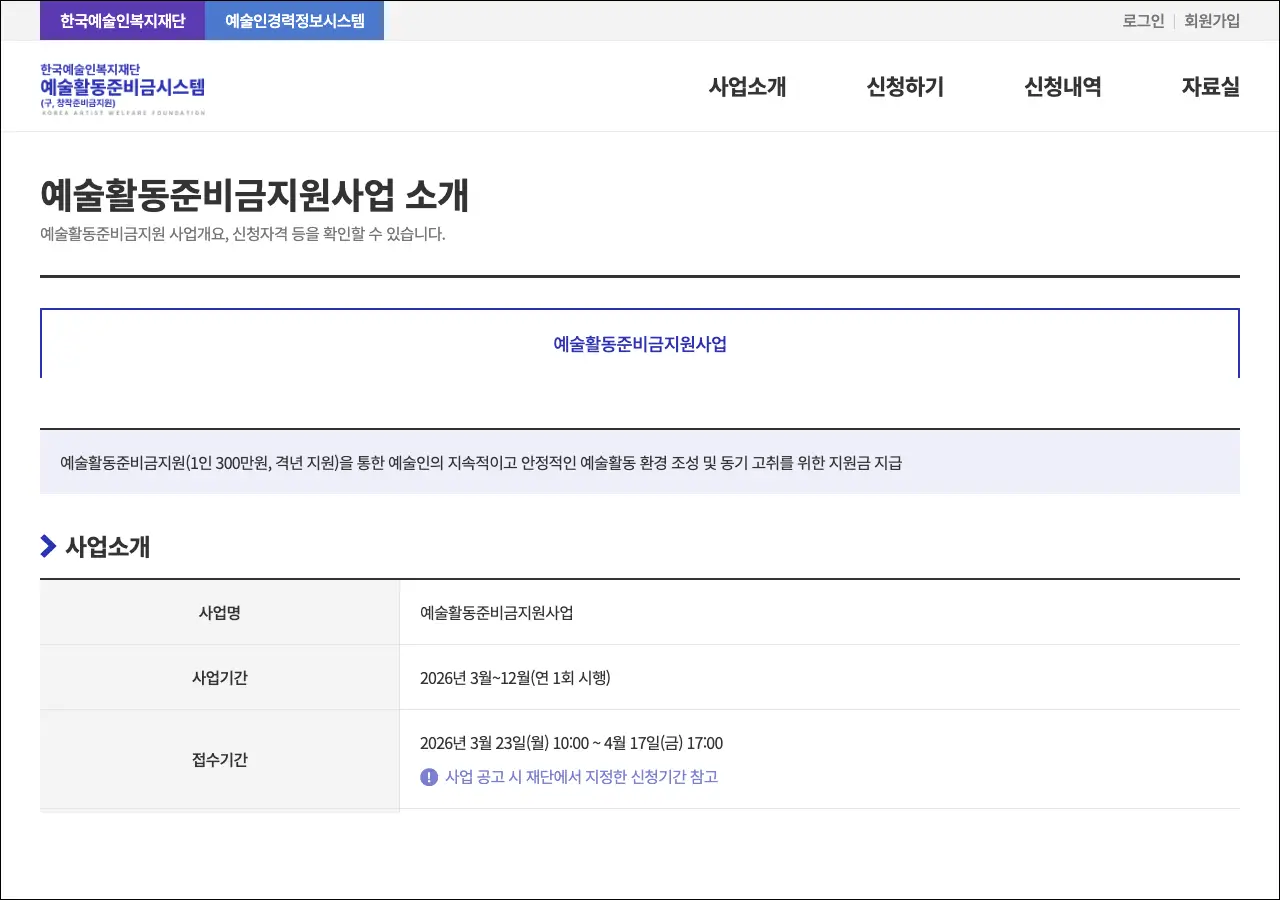Screen dimensions: 1280x900
Task: Select the 사업명 table header cell
Action: 219,613
